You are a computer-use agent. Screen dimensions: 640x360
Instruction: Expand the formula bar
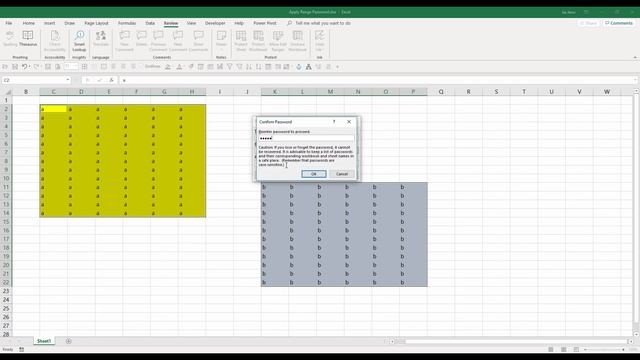[x=636, y=80]
